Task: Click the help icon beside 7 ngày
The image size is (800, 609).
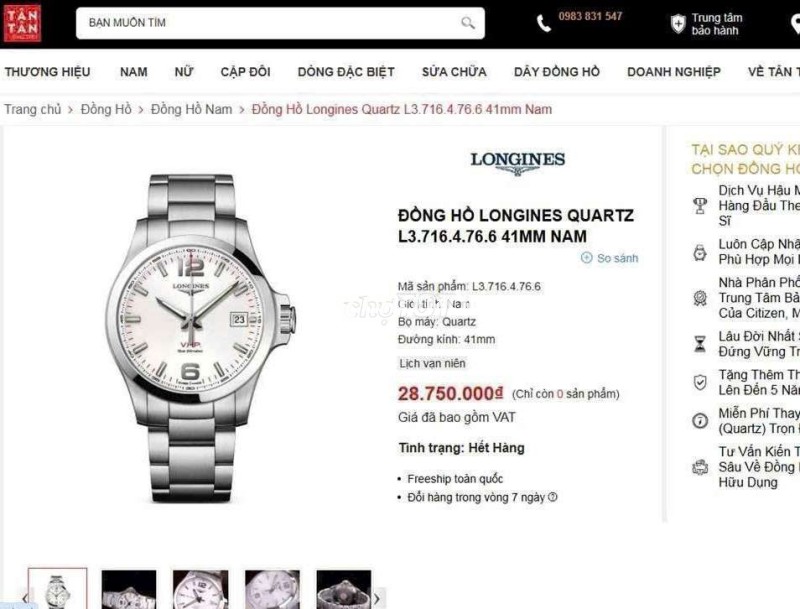Action: 553,497
